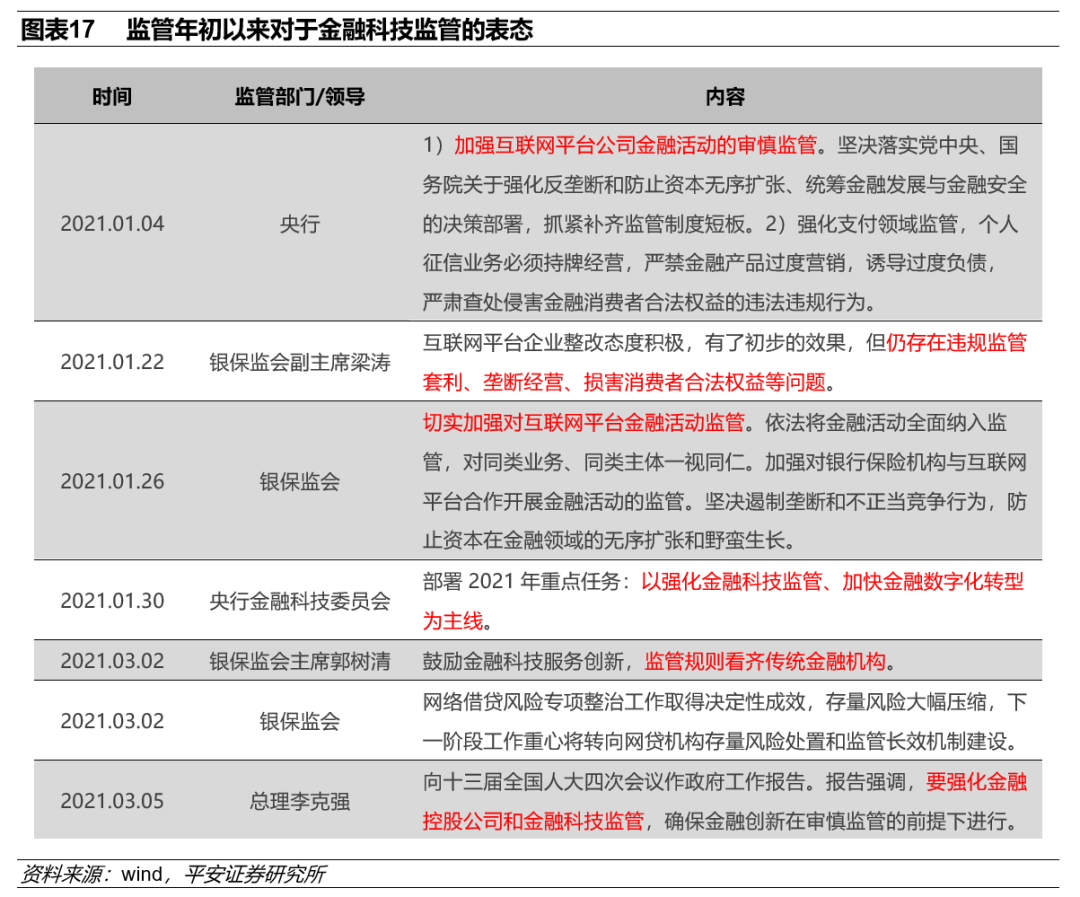Click the text '鼓励金融科技服务创新'
Viewport: 1080px width, 897px height.
(x=523, y=661)
